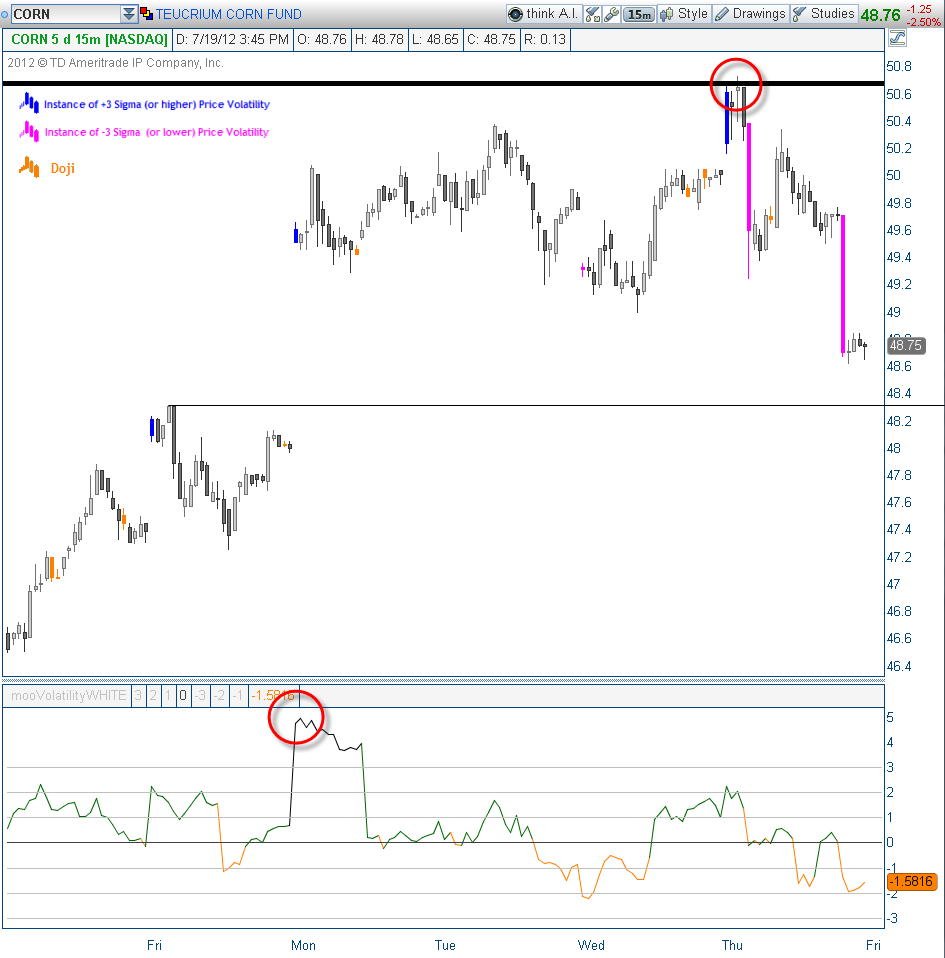Click the maximize chart icon at top right
Screen dimensions: 945x958
pos(897,37)
